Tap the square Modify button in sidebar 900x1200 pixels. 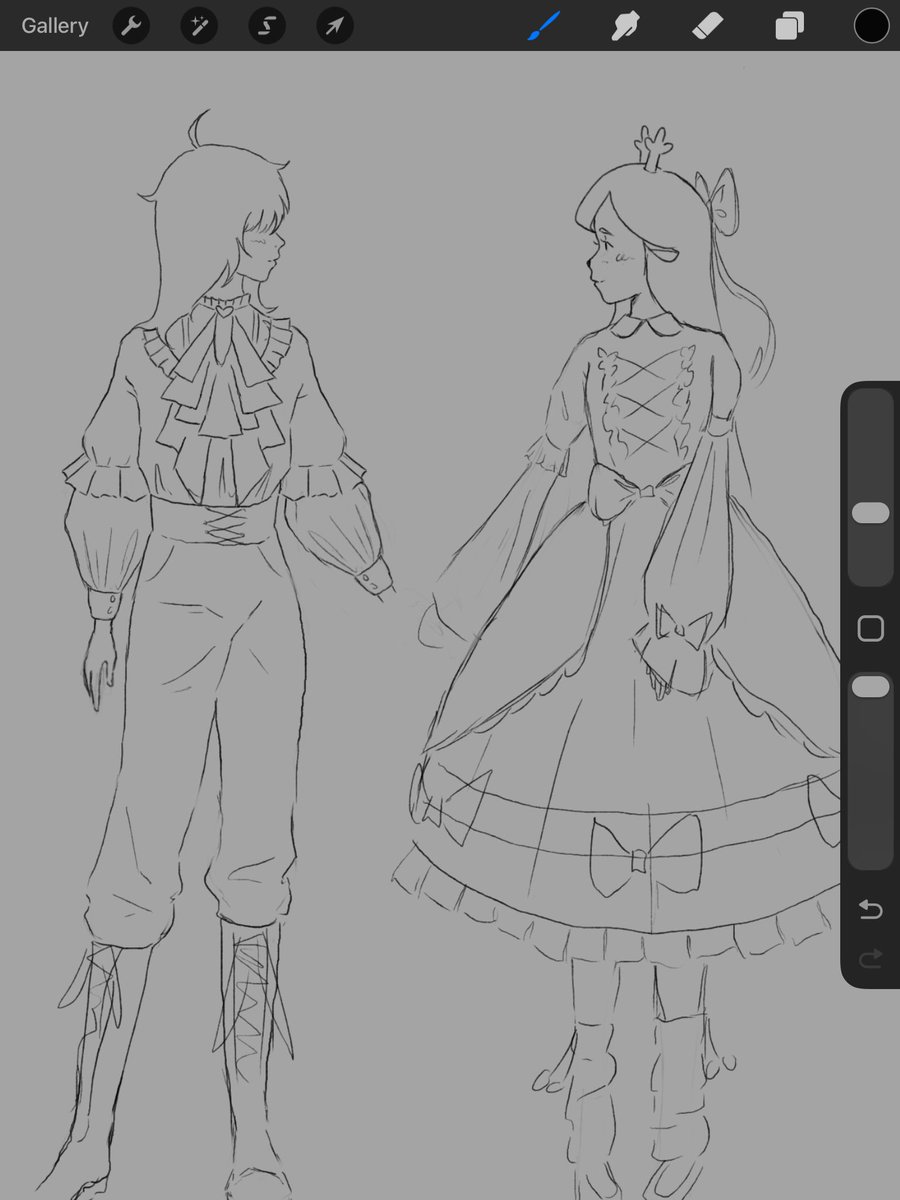[870, 628]
